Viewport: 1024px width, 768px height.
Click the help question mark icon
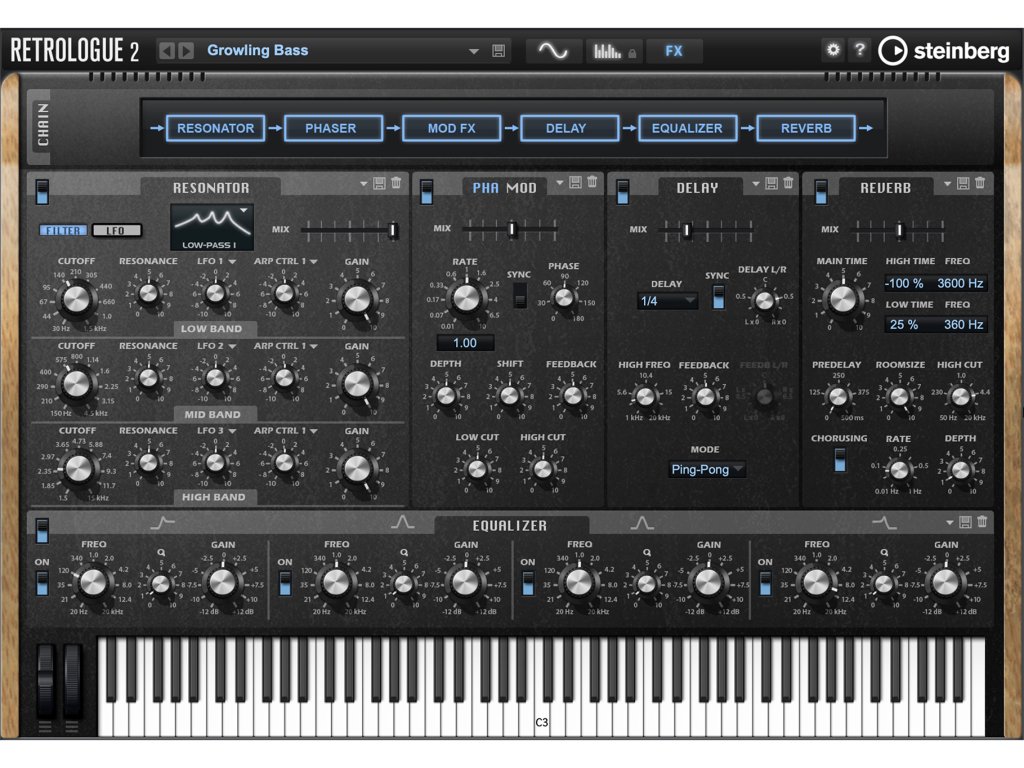(x=859, y=50)
